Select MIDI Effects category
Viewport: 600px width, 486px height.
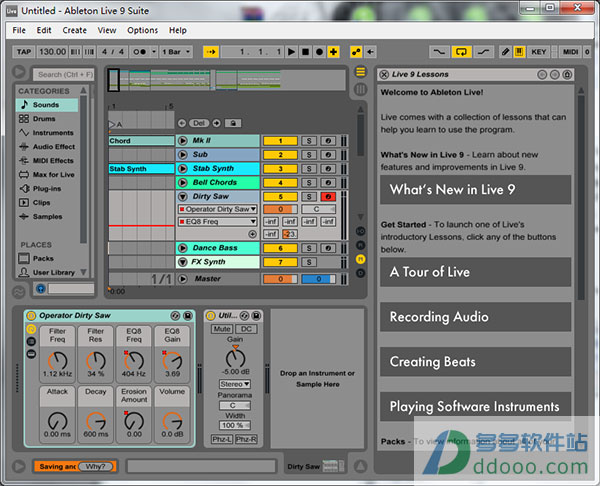(47, 161)
